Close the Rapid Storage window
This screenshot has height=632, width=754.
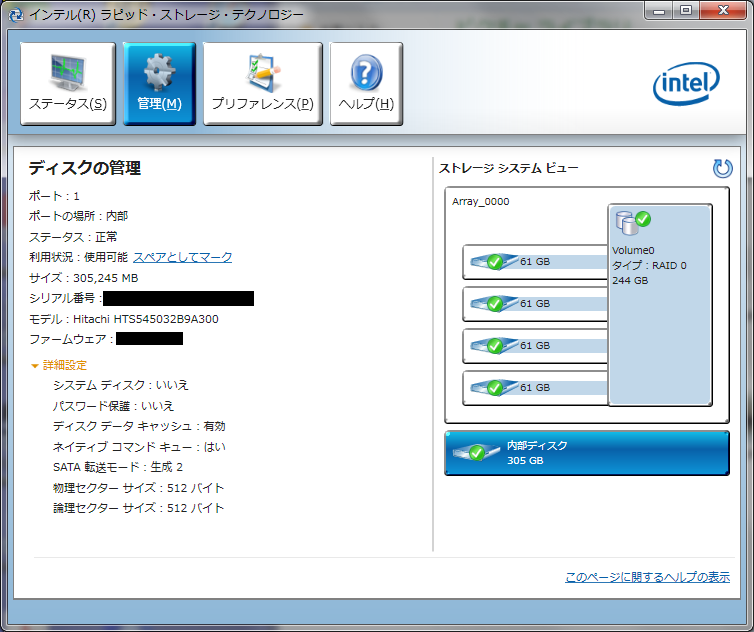[723, 11]
